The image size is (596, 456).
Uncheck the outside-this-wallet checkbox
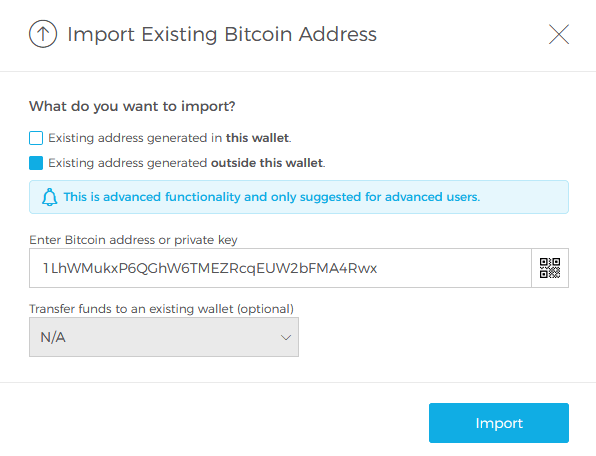tap(36, 163)
